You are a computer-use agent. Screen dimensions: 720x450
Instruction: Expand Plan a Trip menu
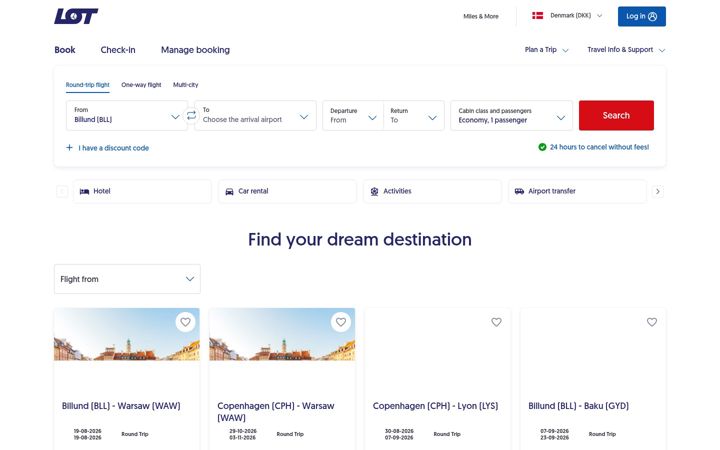547,50
